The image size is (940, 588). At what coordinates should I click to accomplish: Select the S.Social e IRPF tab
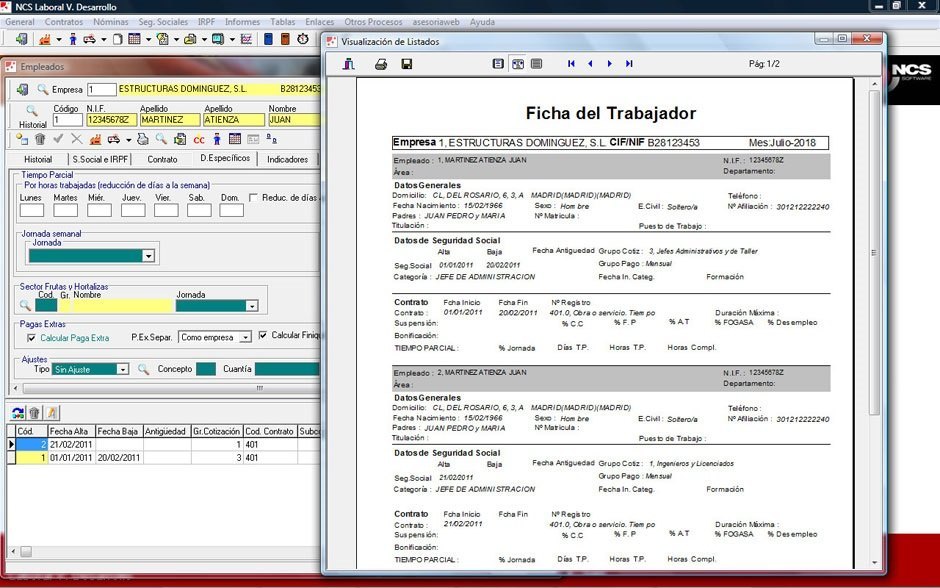click(x=100, y=159)
